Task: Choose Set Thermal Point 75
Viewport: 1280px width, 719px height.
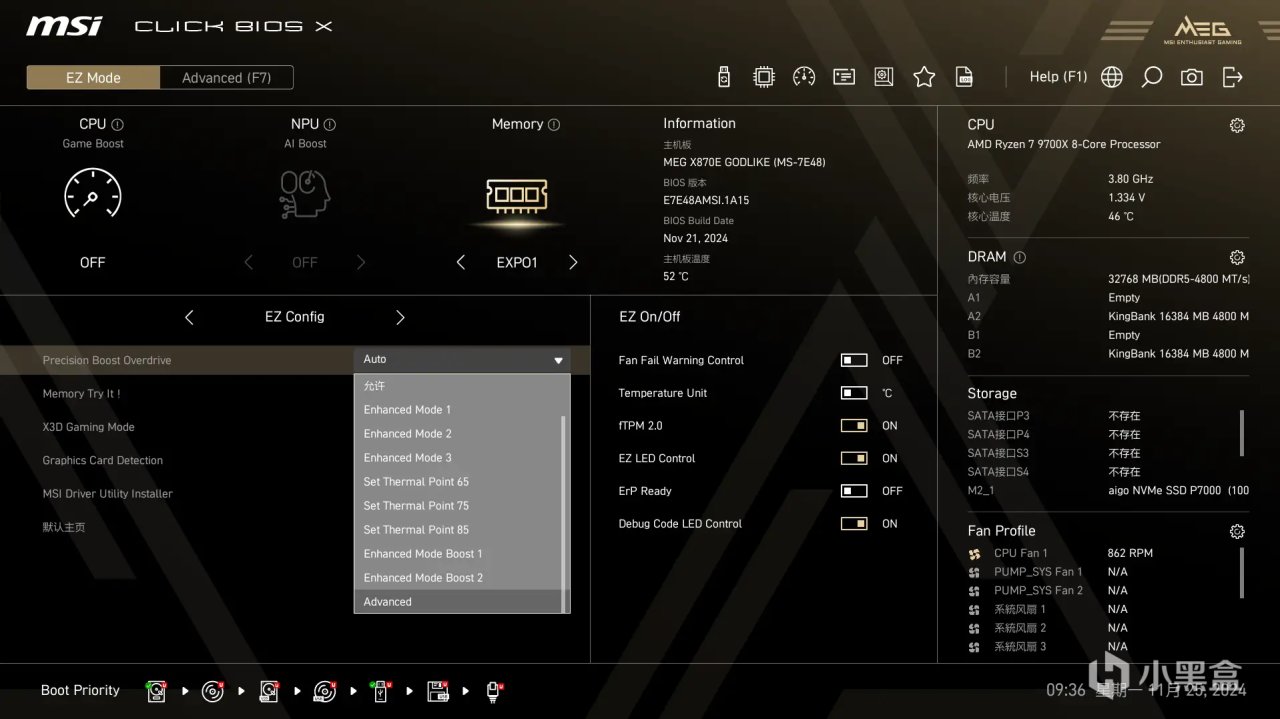Action: pyautogui.click(x=458, y=505)
